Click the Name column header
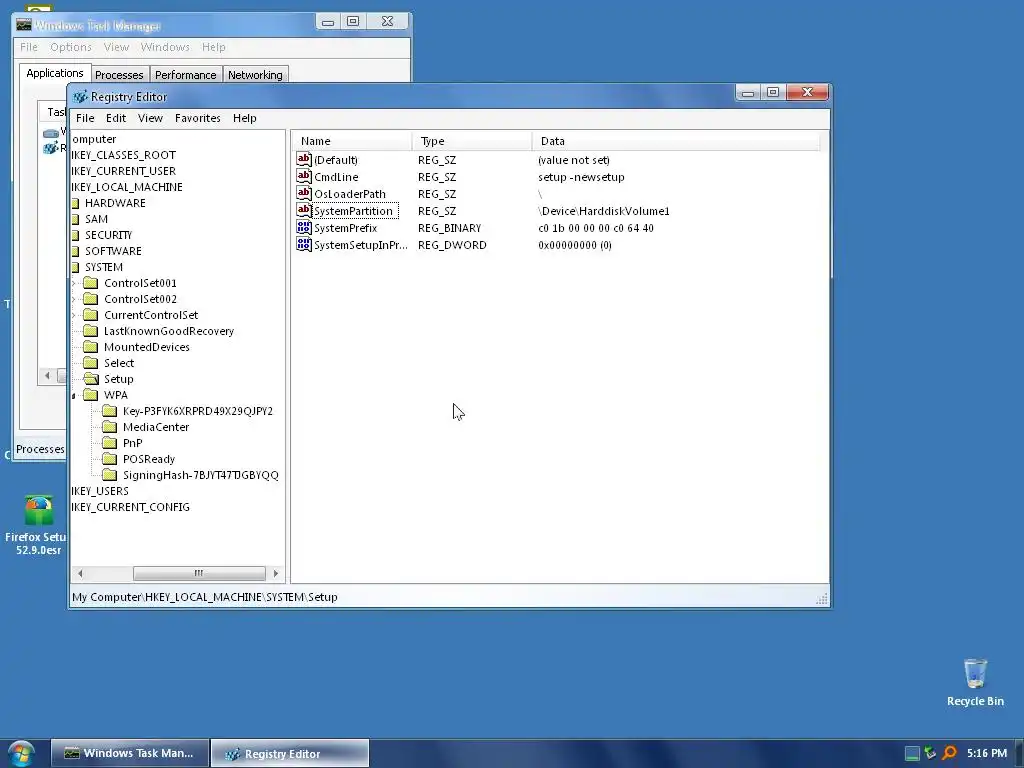1024x768 pixels. tap(351, 141)
